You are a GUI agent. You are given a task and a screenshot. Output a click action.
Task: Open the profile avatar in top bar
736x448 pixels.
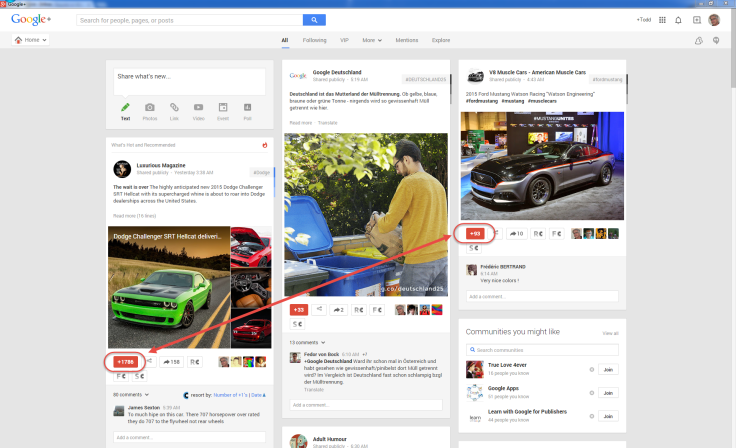714,19
